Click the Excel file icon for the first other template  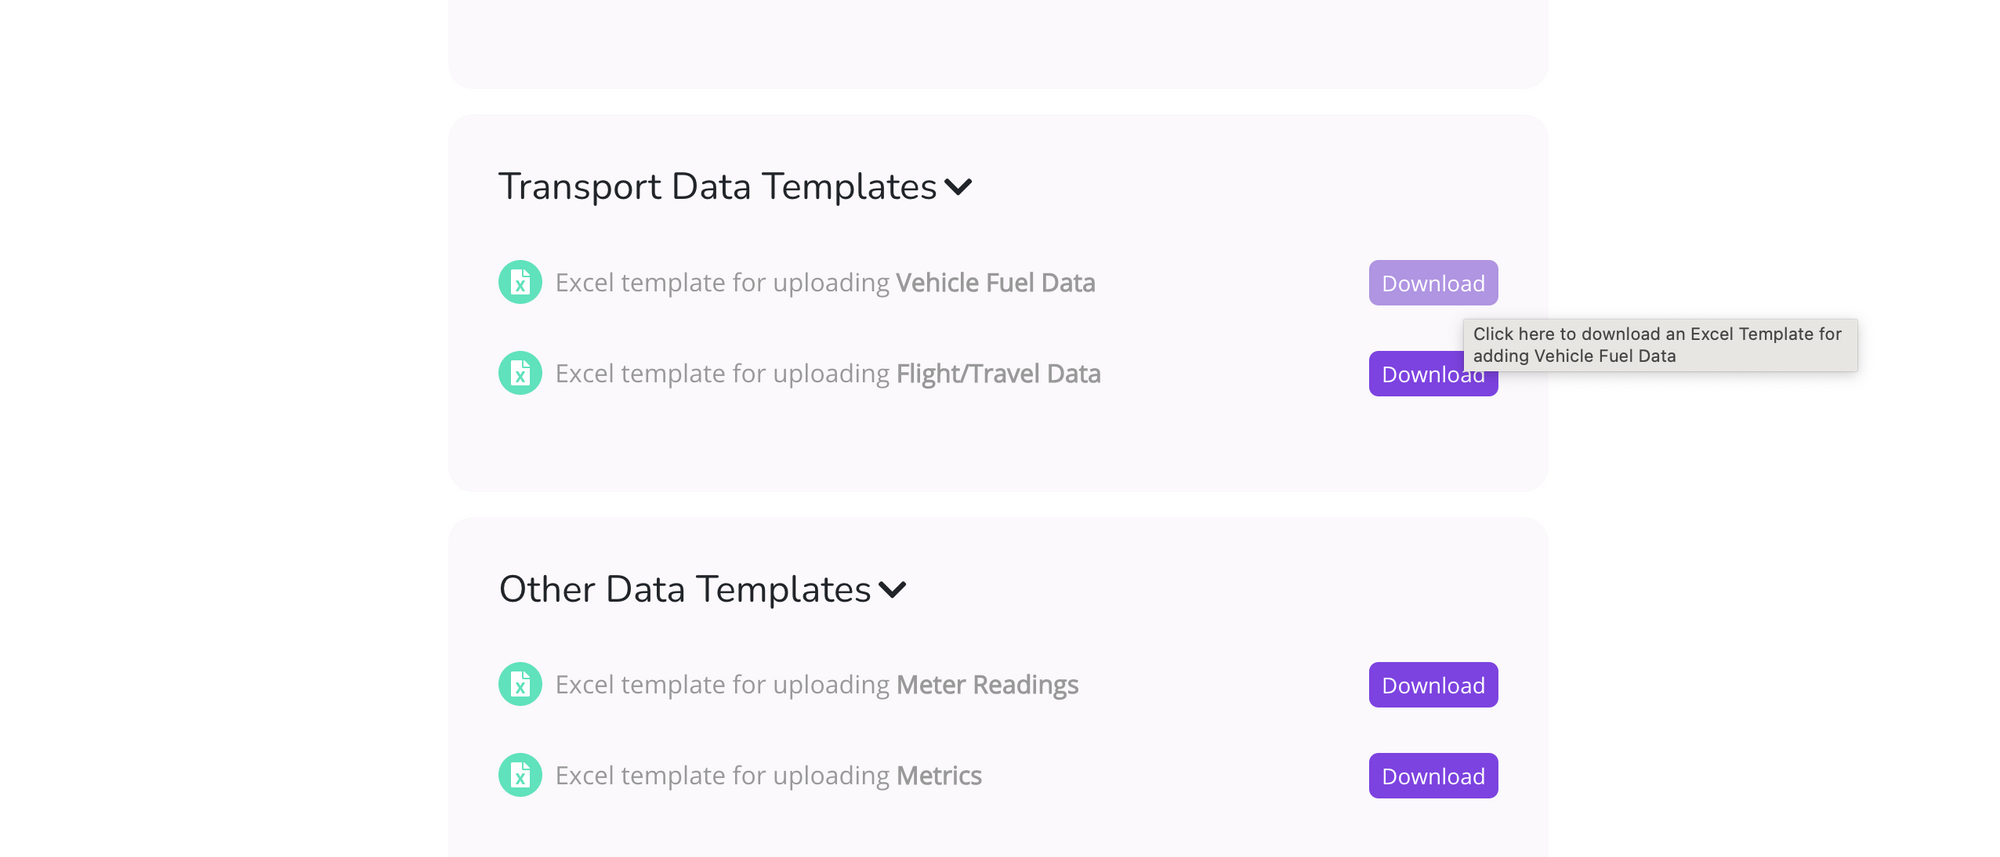519,684
